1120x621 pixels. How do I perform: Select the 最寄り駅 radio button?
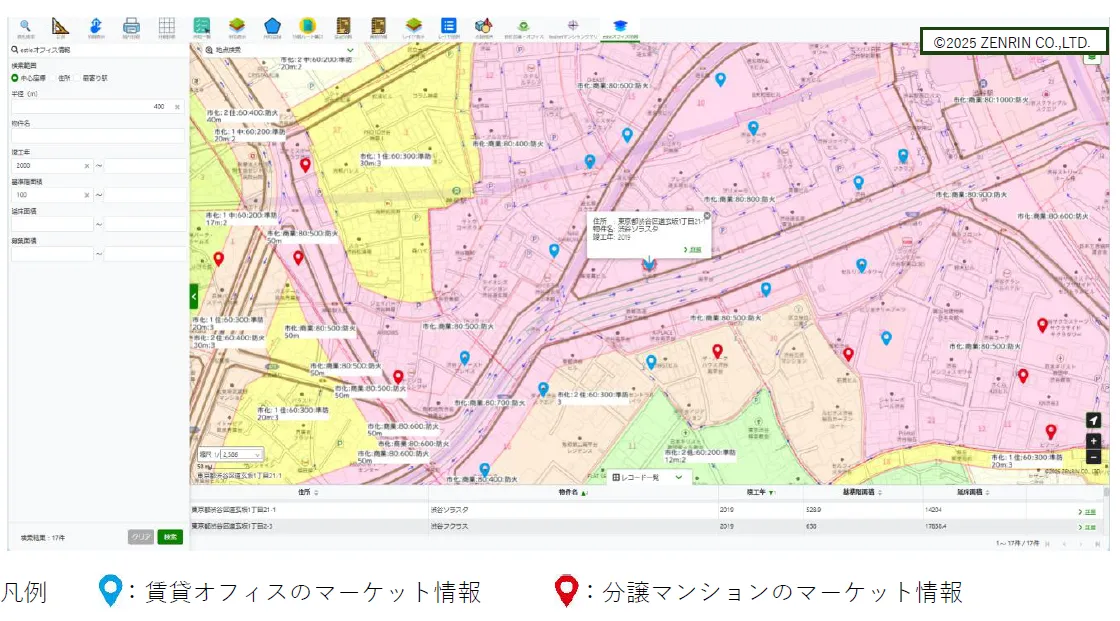tap(77, 77)
